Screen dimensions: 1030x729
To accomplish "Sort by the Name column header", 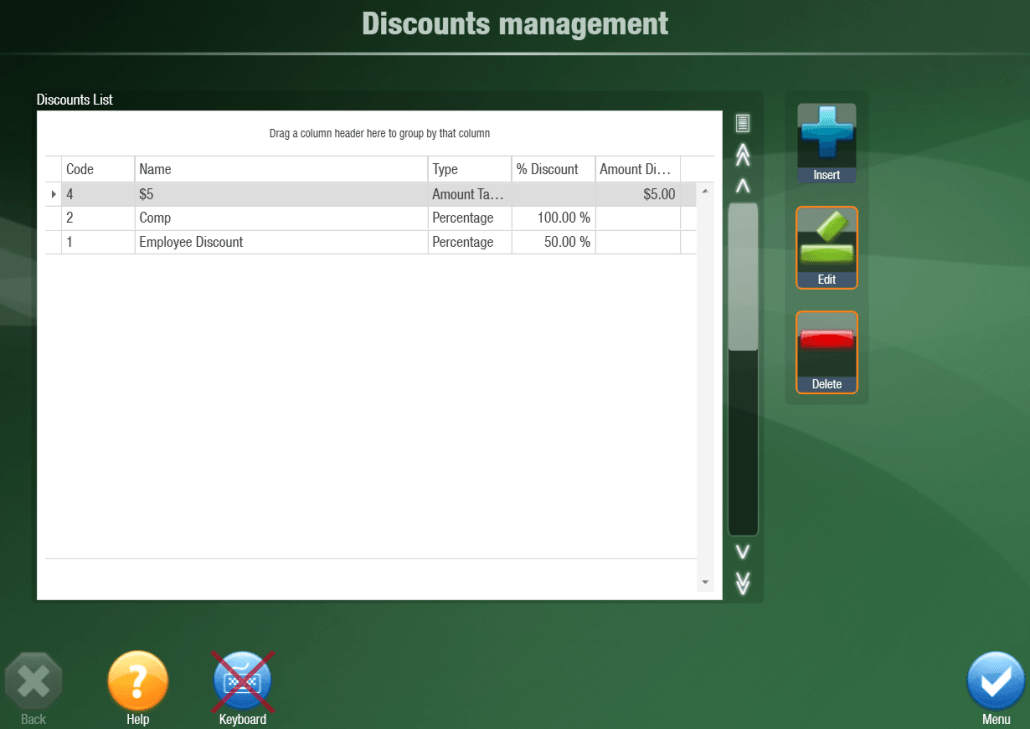I will click(x=280, y=168).
